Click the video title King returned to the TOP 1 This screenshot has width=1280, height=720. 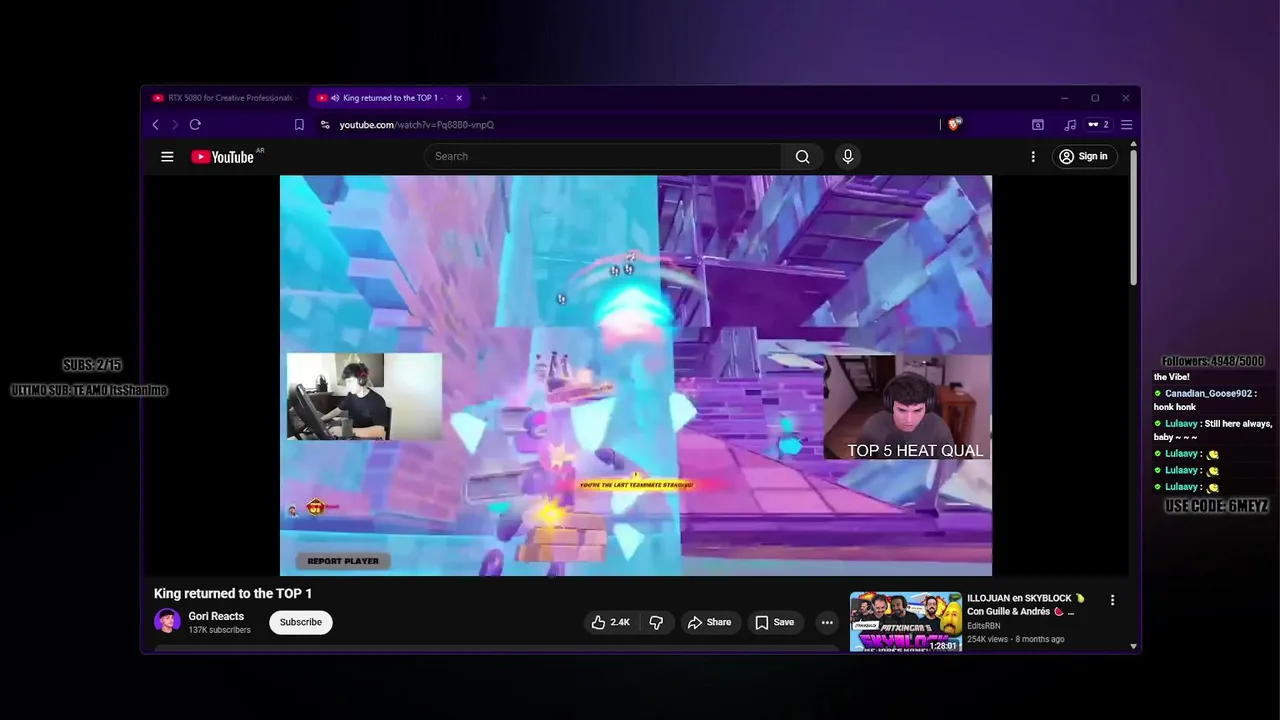click(x=233, y=593)
